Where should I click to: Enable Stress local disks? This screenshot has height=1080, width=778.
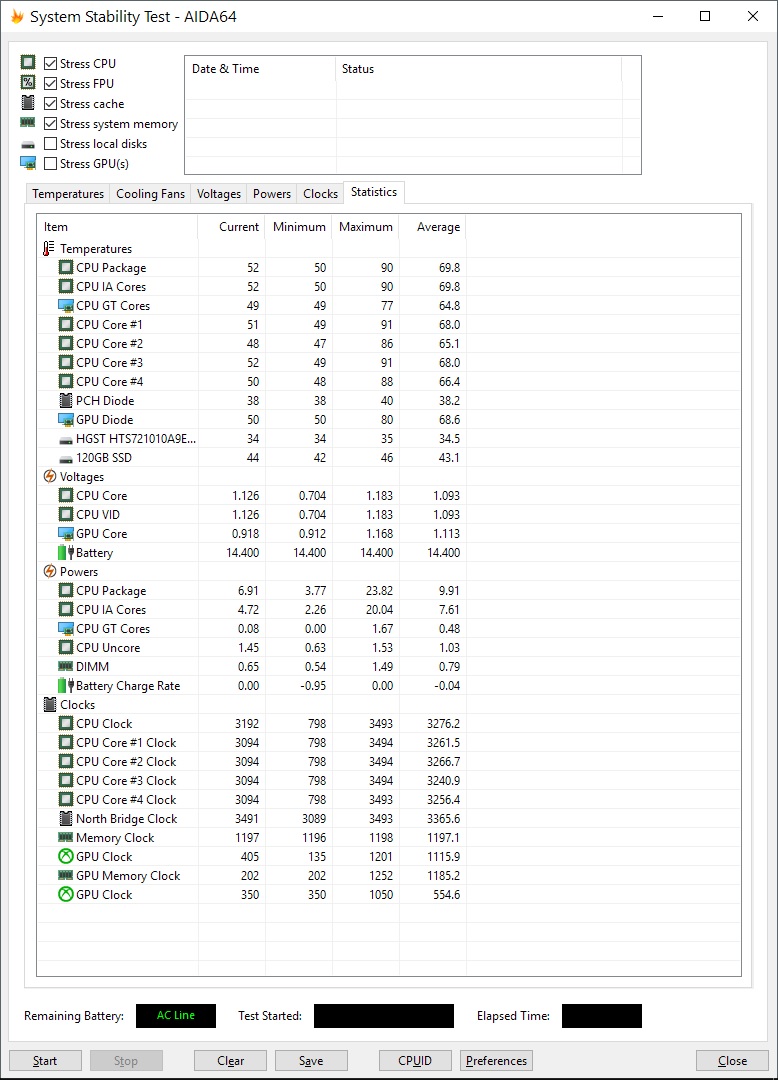(50, 143)
